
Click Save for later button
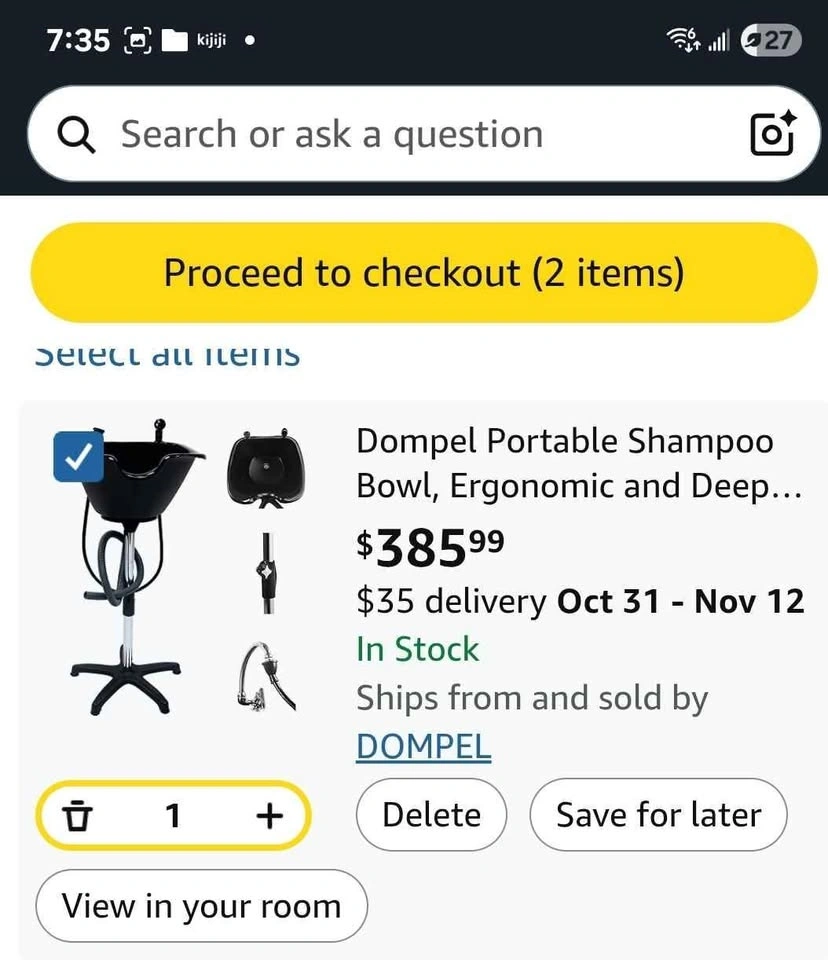[658, 815]
